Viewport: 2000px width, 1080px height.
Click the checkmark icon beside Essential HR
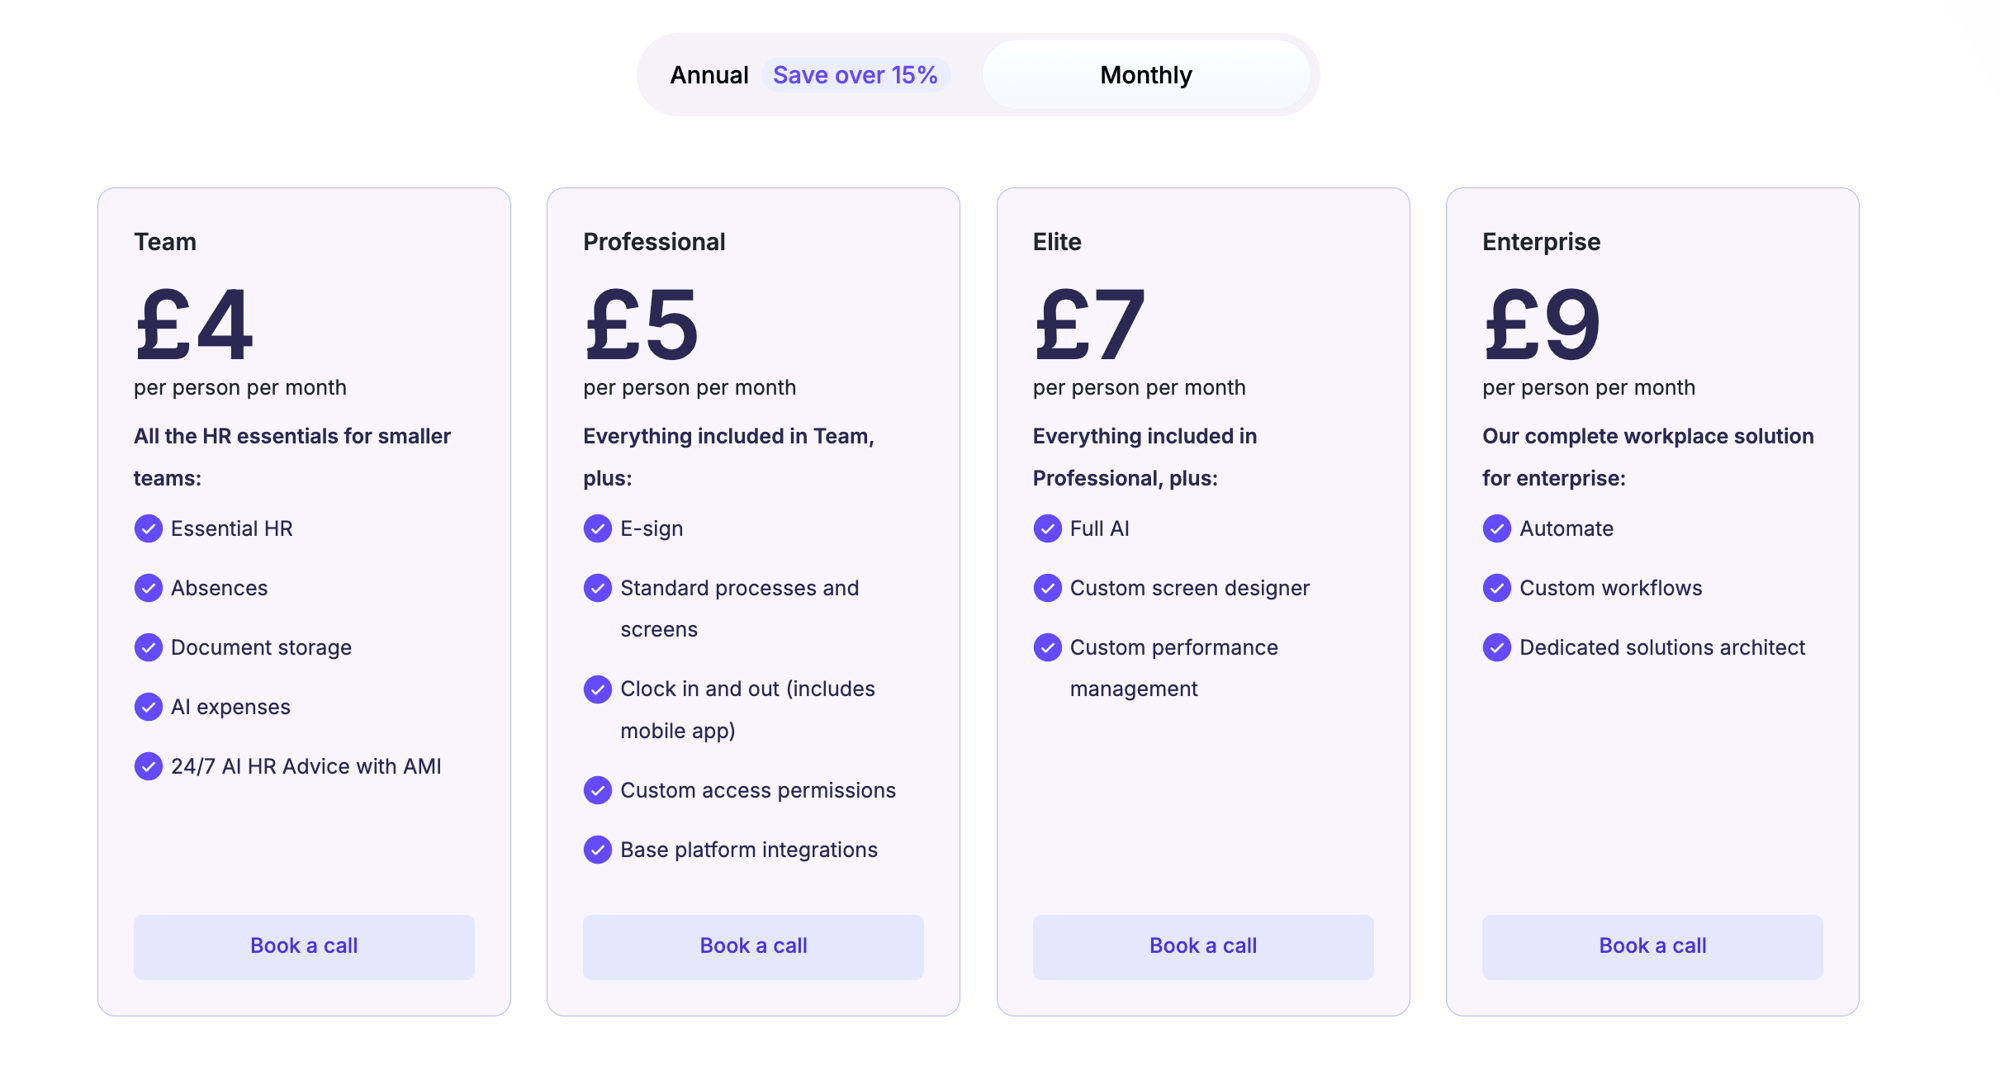click(148, 528)
